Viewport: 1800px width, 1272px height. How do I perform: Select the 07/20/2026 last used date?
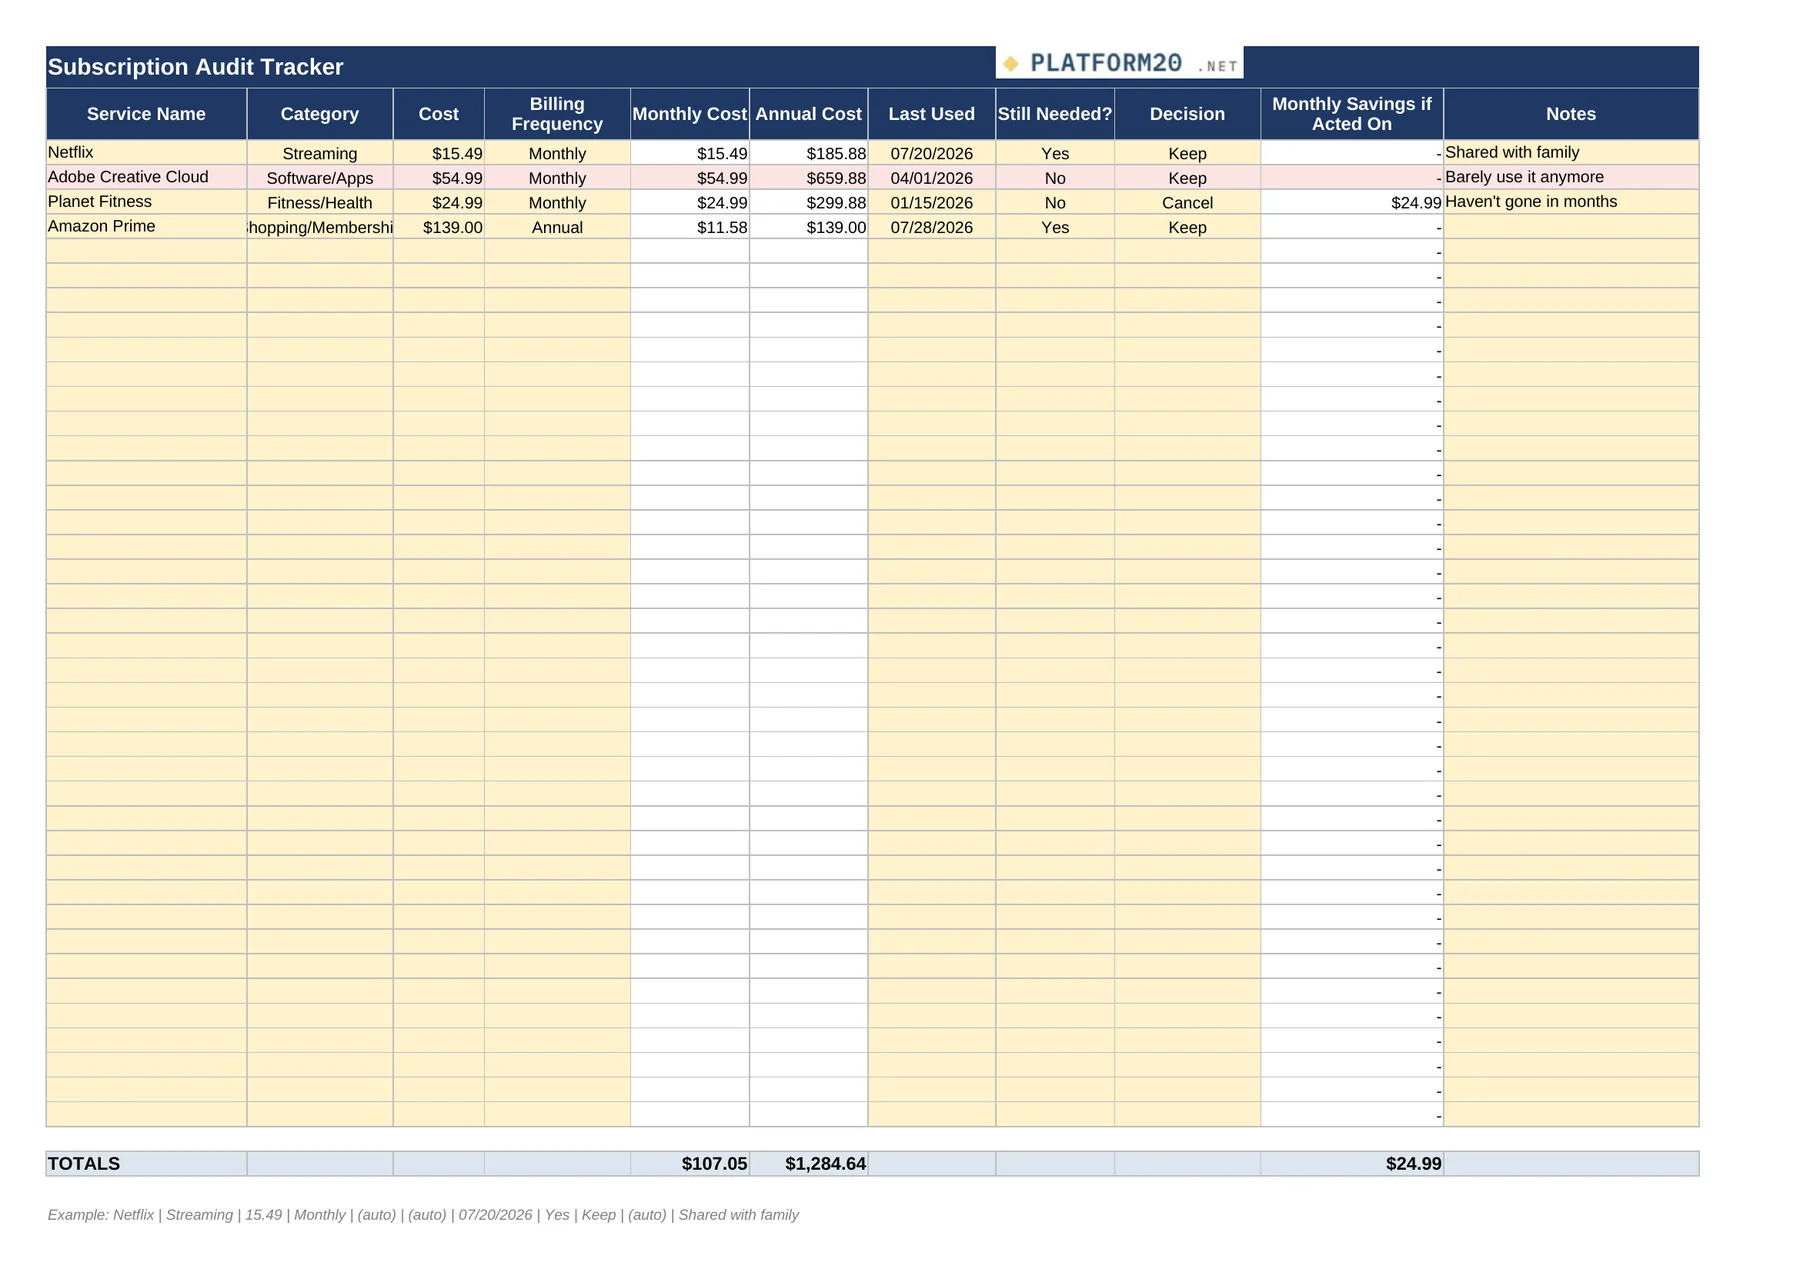[932, 153]
